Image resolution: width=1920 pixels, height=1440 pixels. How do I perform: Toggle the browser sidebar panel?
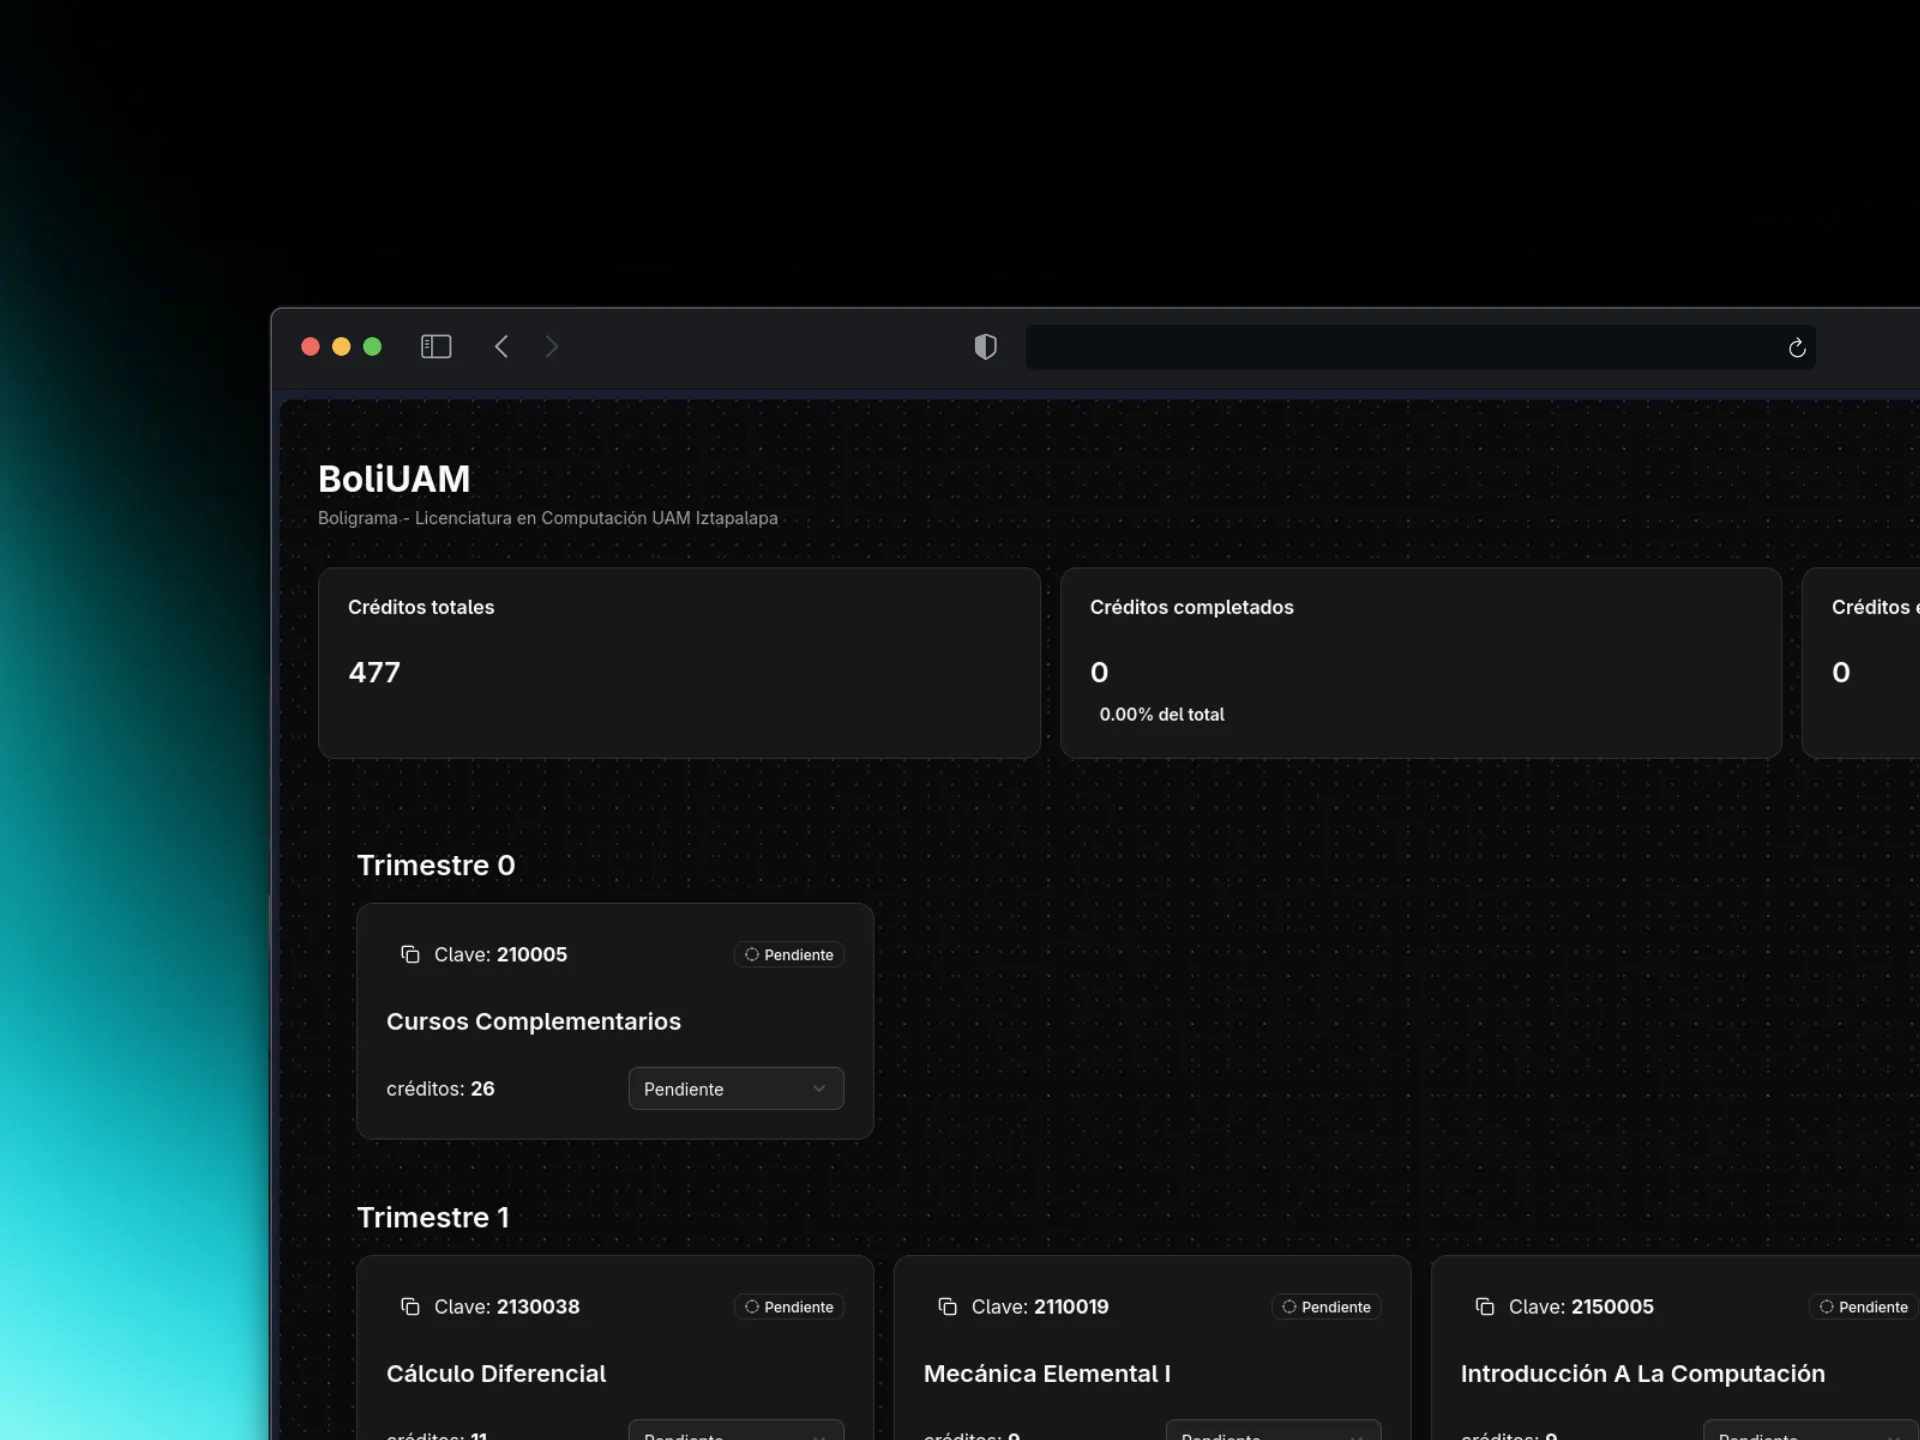click(x=436, y=347)
